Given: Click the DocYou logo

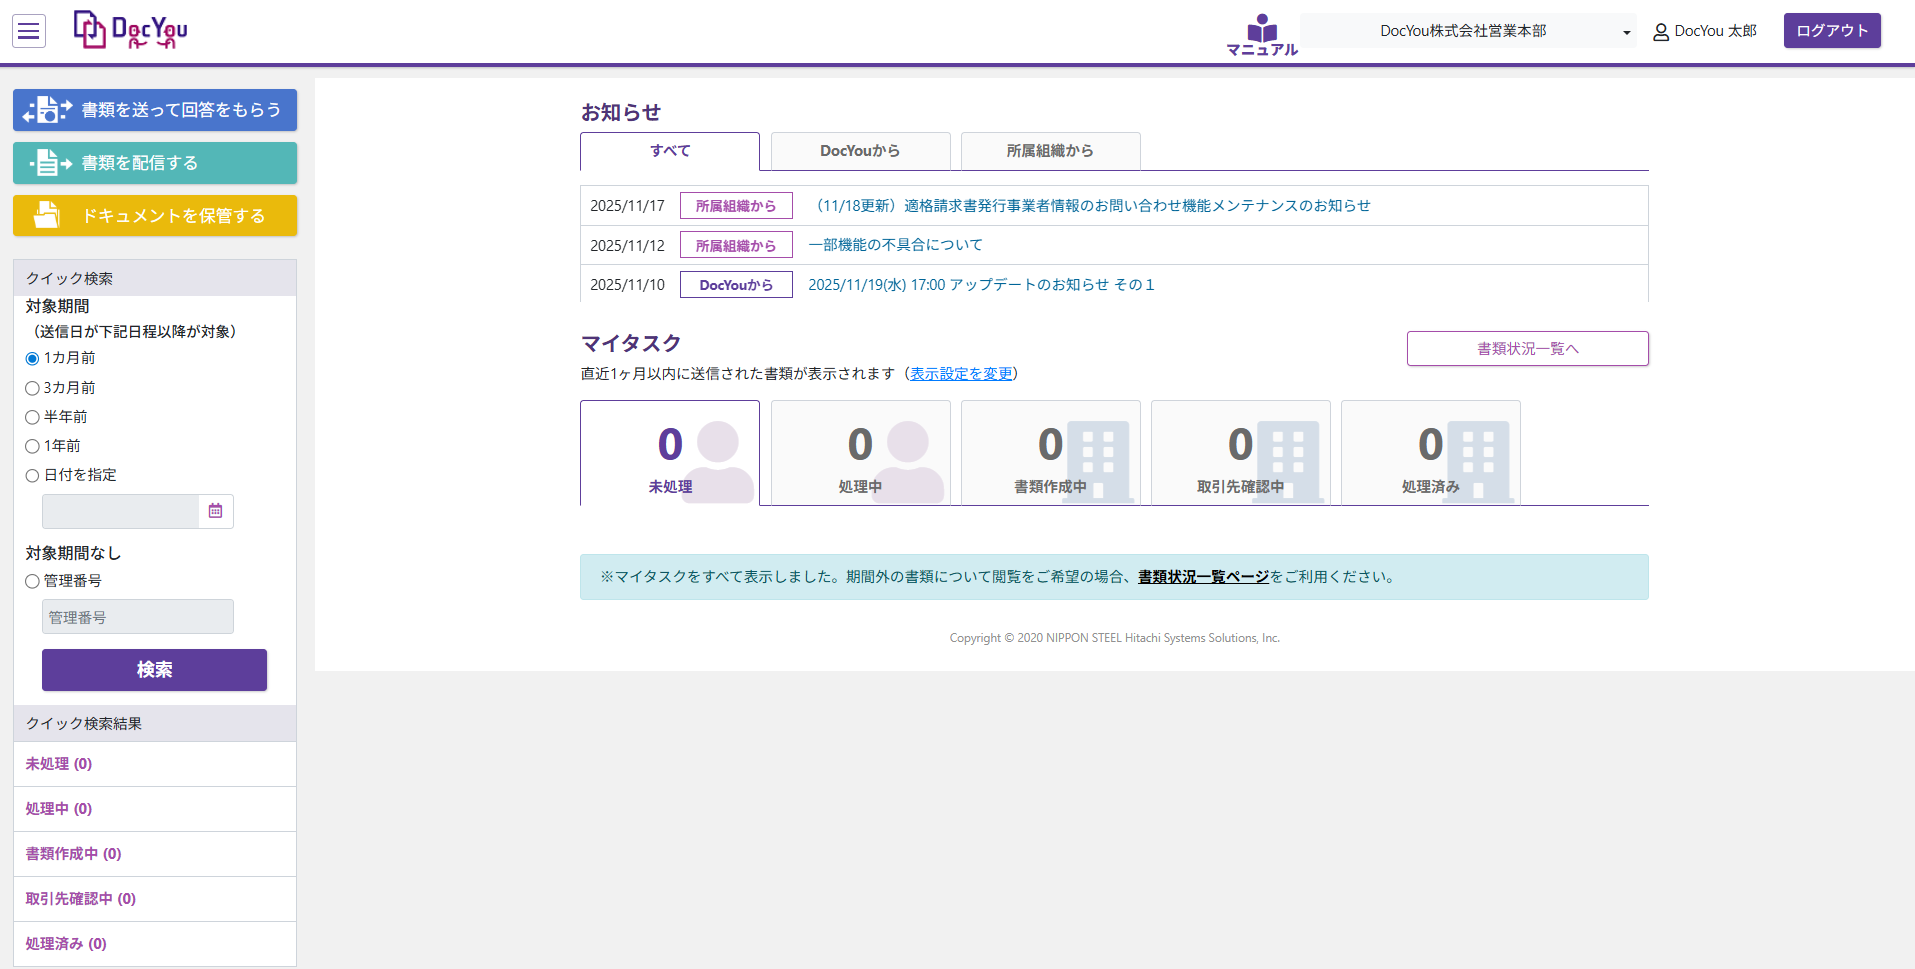Looking at the screenshot, I should 131,30.
